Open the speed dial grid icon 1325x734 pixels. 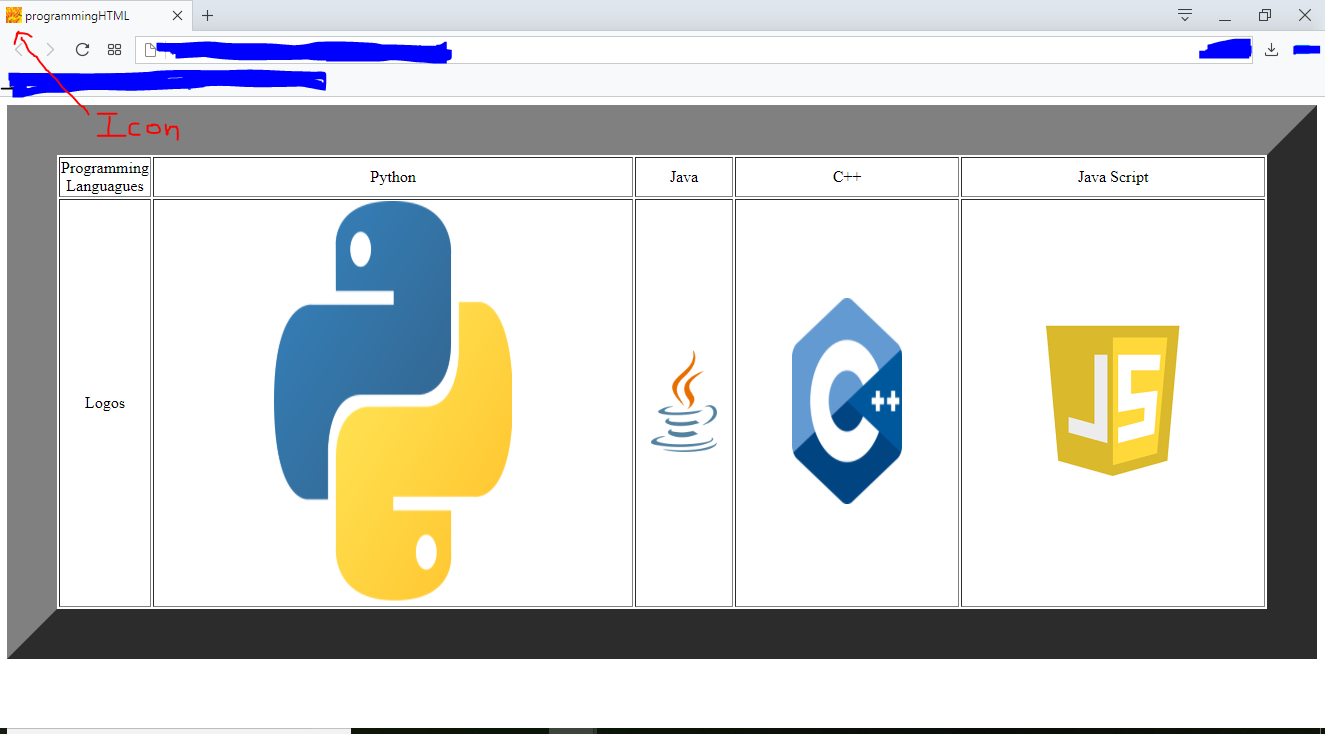coord(114,50)
